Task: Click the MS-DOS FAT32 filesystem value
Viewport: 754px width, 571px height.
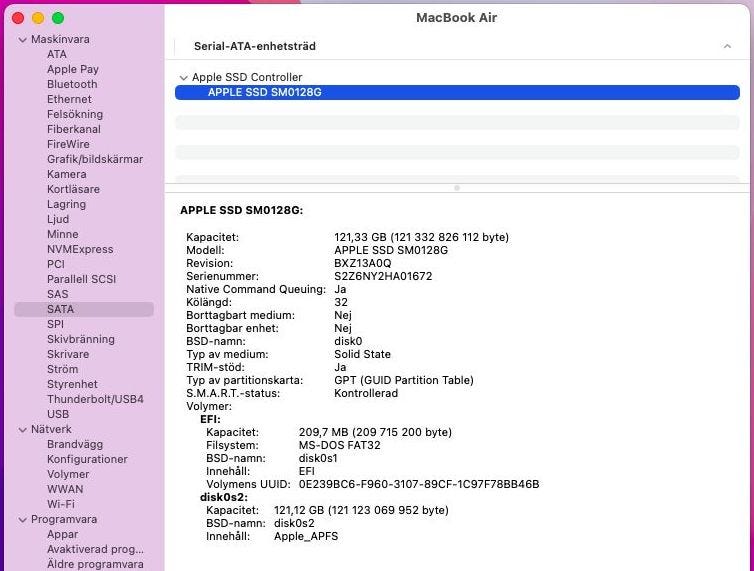Action: pyautogui.click(x=339, y=445)
